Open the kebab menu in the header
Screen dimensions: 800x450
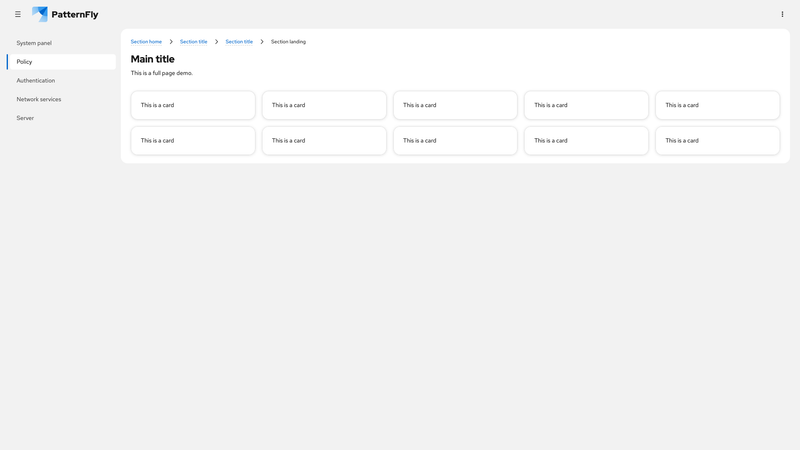coord(782,14)
